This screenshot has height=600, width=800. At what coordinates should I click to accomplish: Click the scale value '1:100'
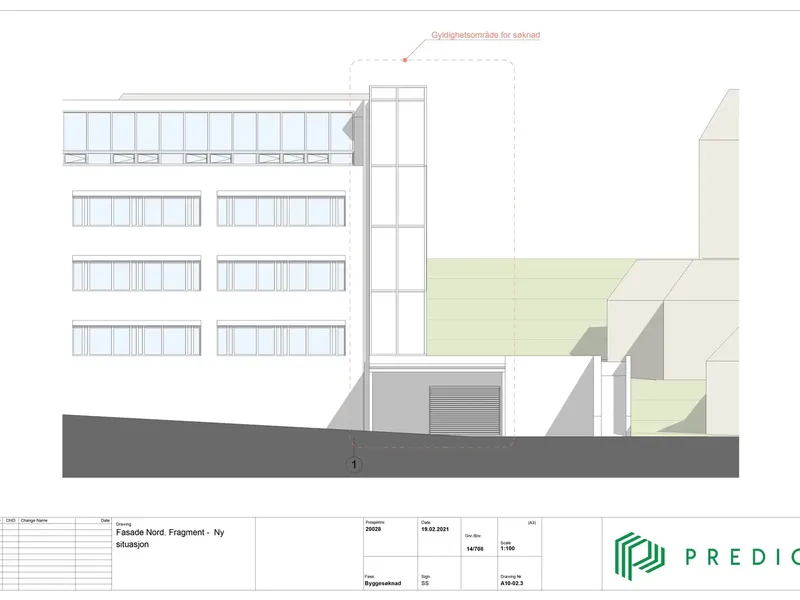point(508,548)
